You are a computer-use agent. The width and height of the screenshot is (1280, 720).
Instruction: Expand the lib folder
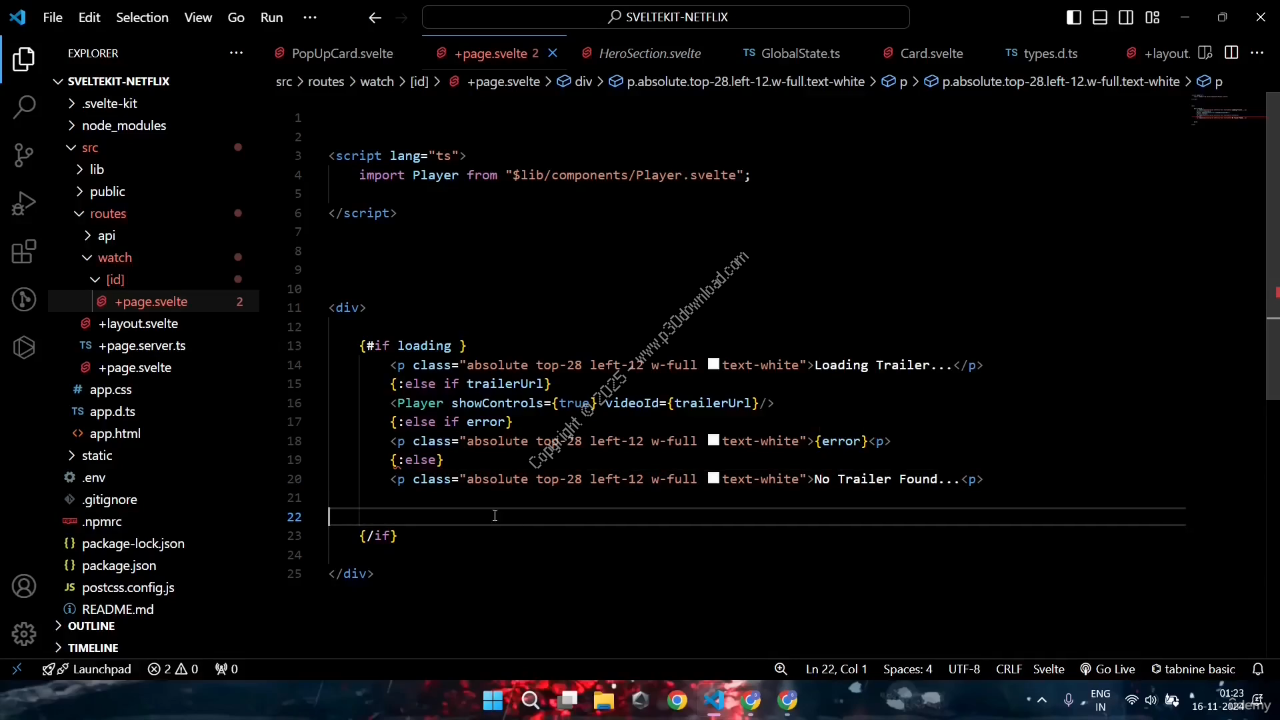click(x=96, y=169)
